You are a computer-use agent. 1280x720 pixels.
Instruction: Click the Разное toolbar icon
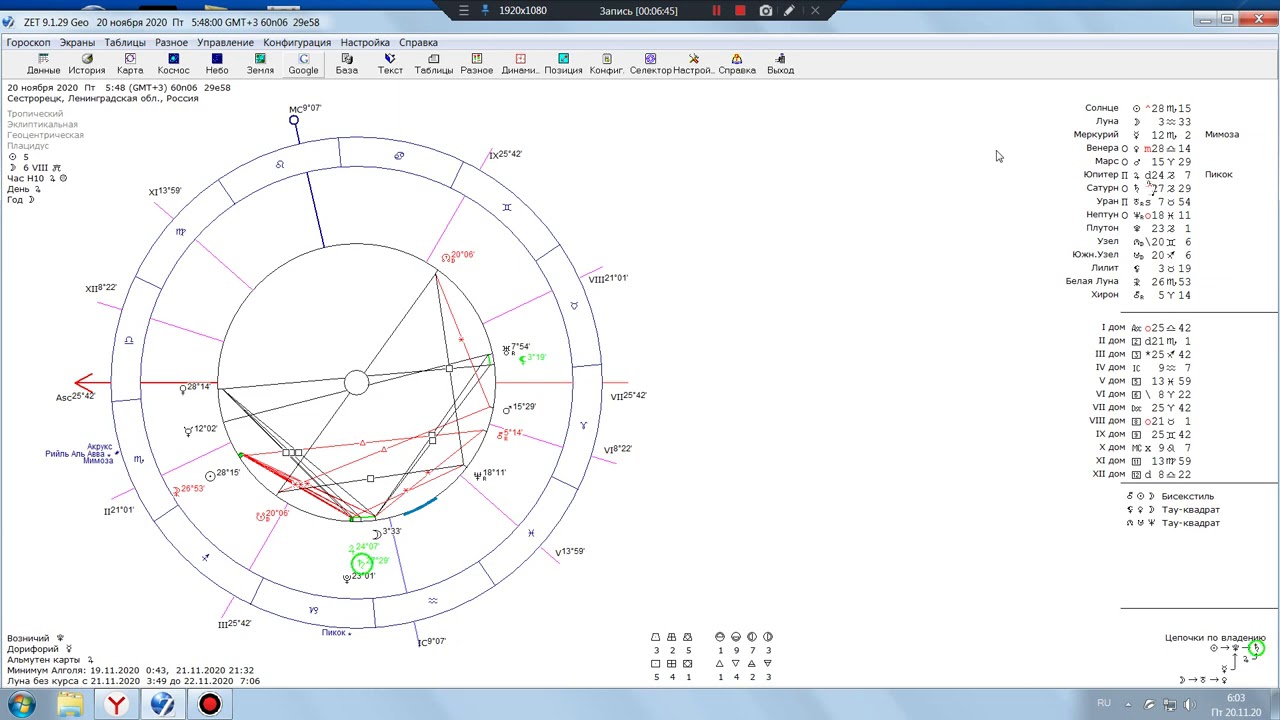pos(476,64)
